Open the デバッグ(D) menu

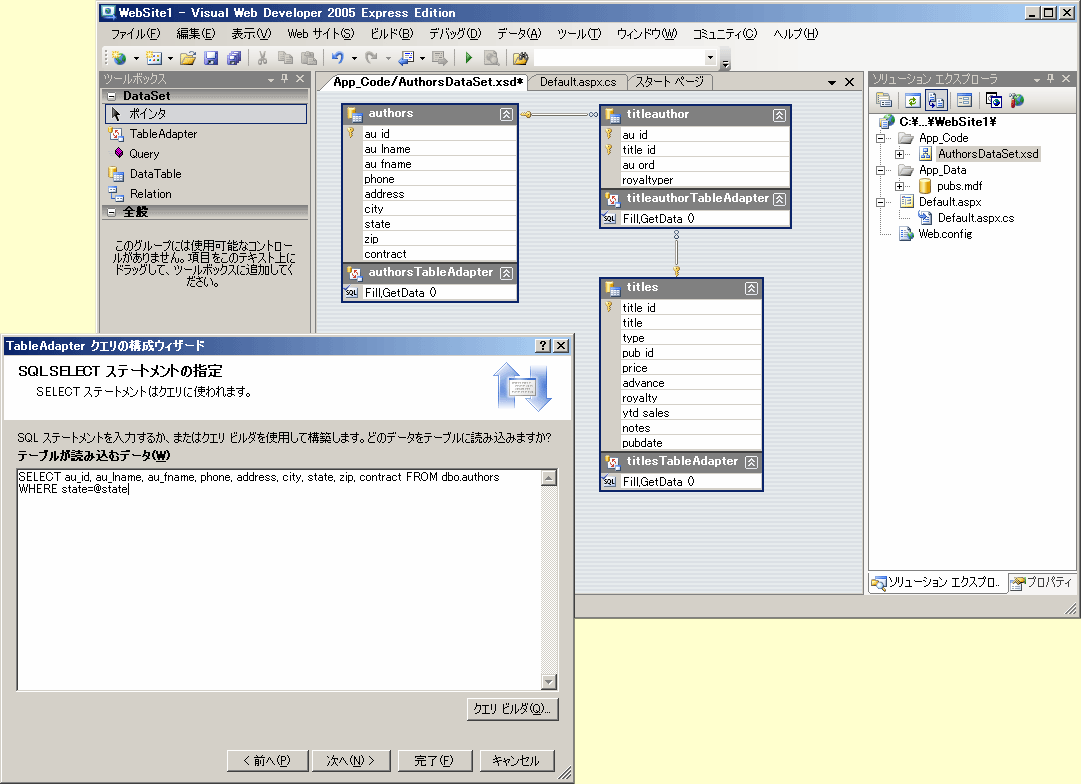tap(455, 34)
